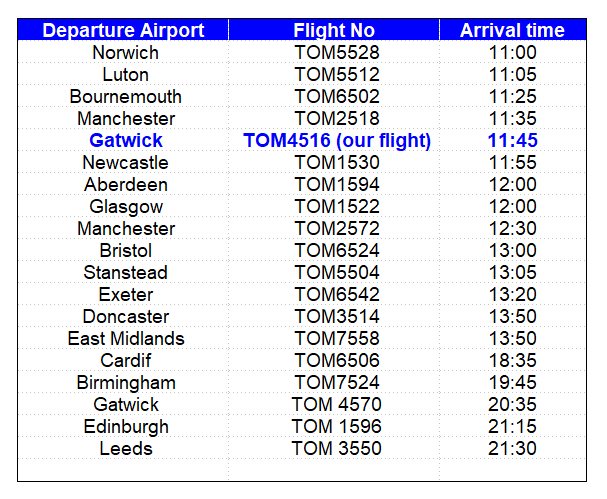Select the 12:30 arrival time cell
This screenshot has width=607, height=499.
click(513, 228)
